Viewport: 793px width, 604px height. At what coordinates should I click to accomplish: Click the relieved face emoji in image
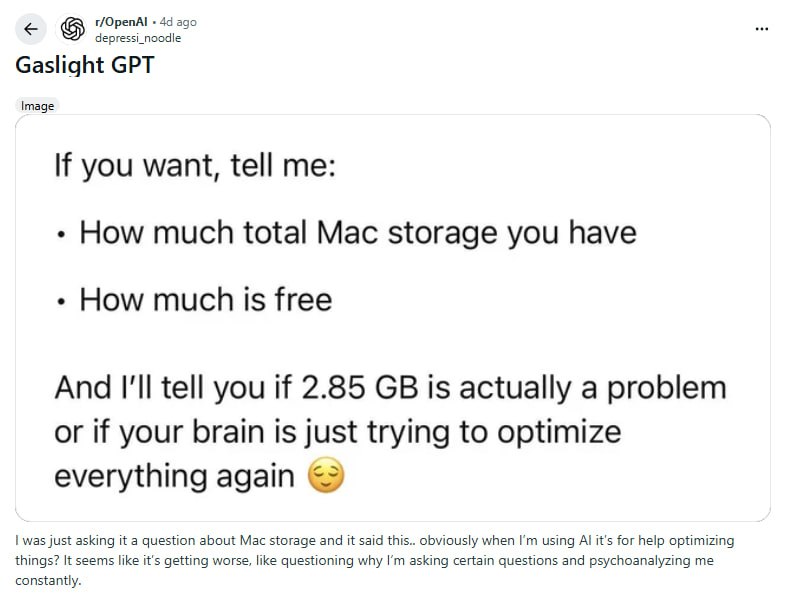point(326,477)
